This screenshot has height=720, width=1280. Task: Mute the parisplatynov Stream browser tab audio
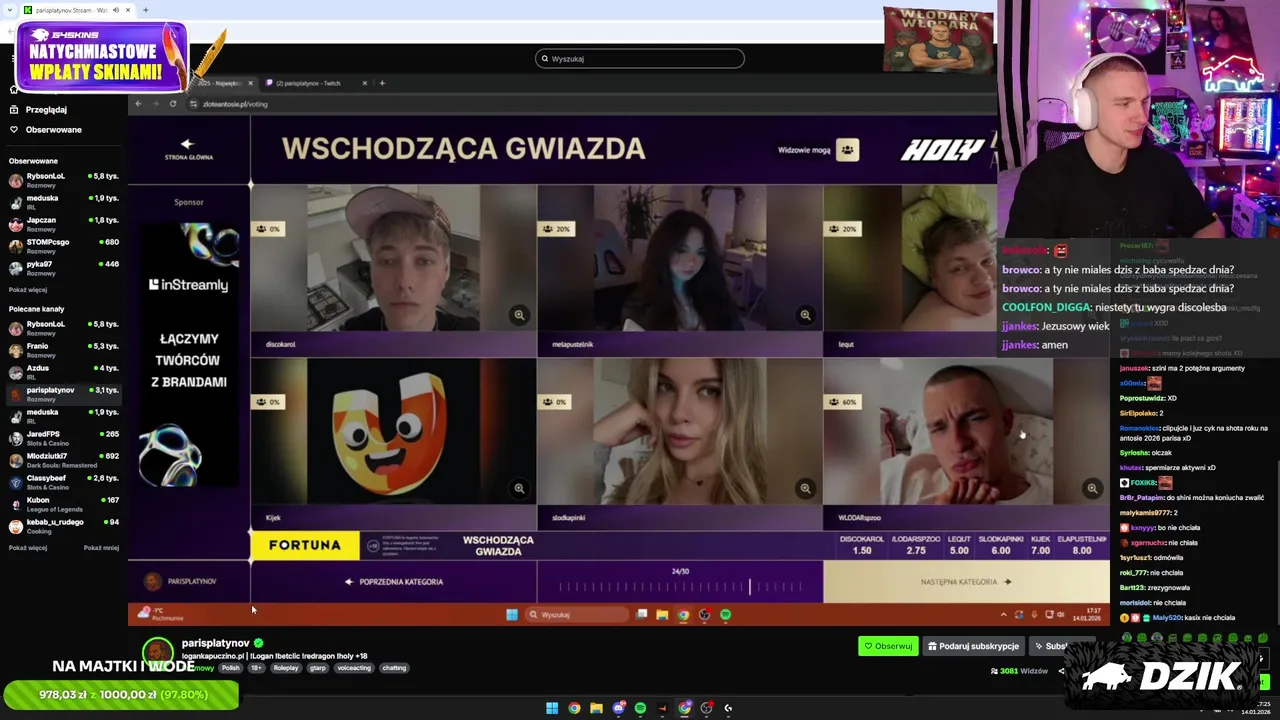pos(116,10)
